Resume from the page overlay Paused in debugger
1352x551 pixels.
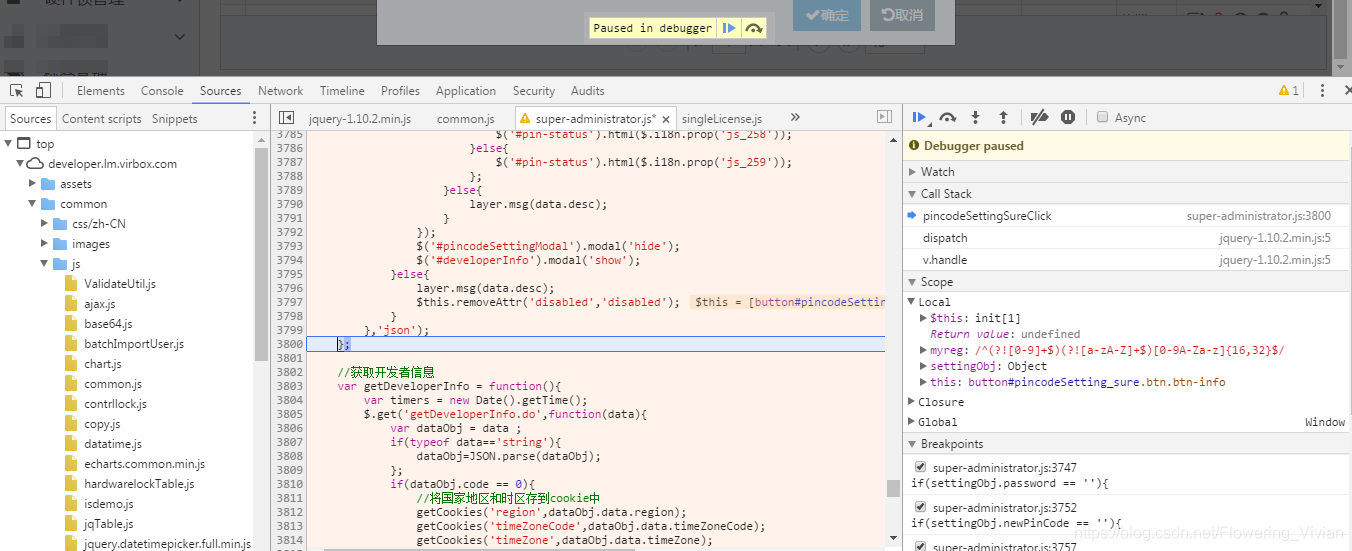coord(729,28)
